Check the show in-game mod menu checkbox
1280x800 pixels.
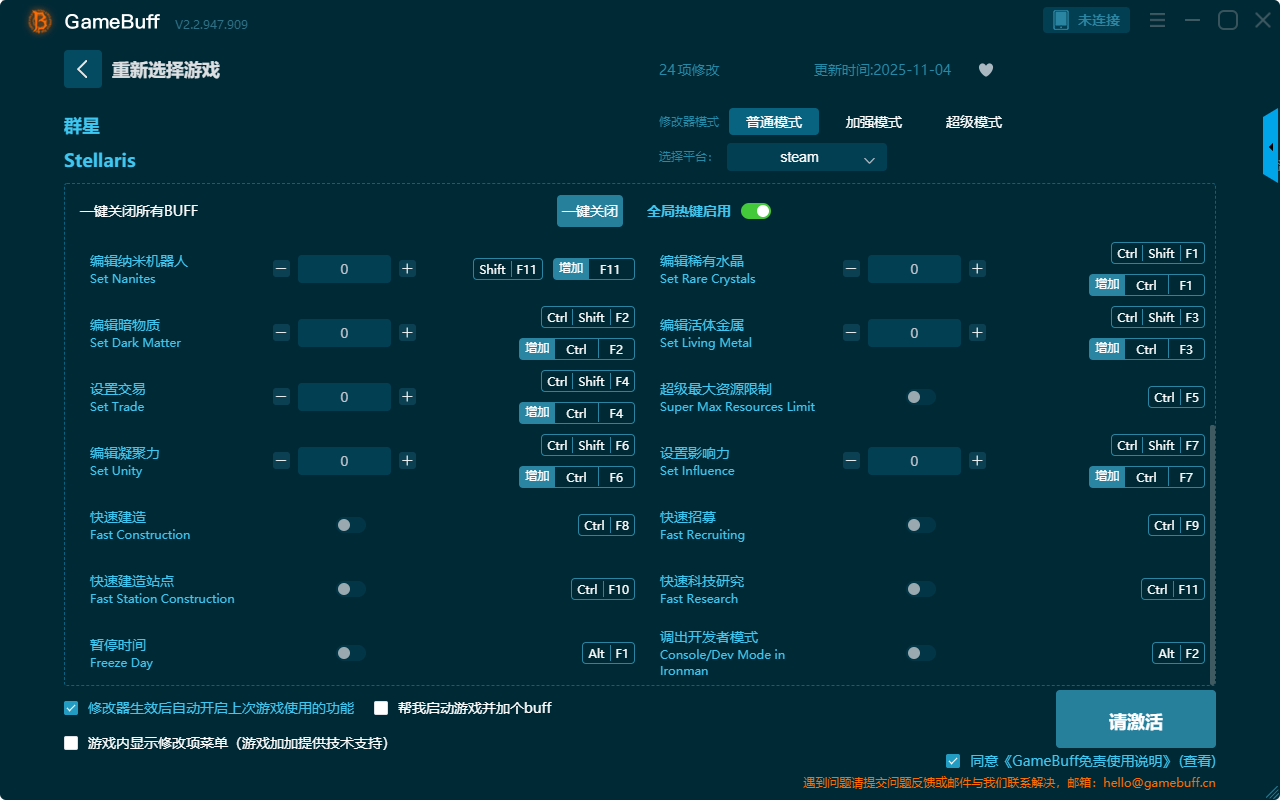tap(71, 743)
